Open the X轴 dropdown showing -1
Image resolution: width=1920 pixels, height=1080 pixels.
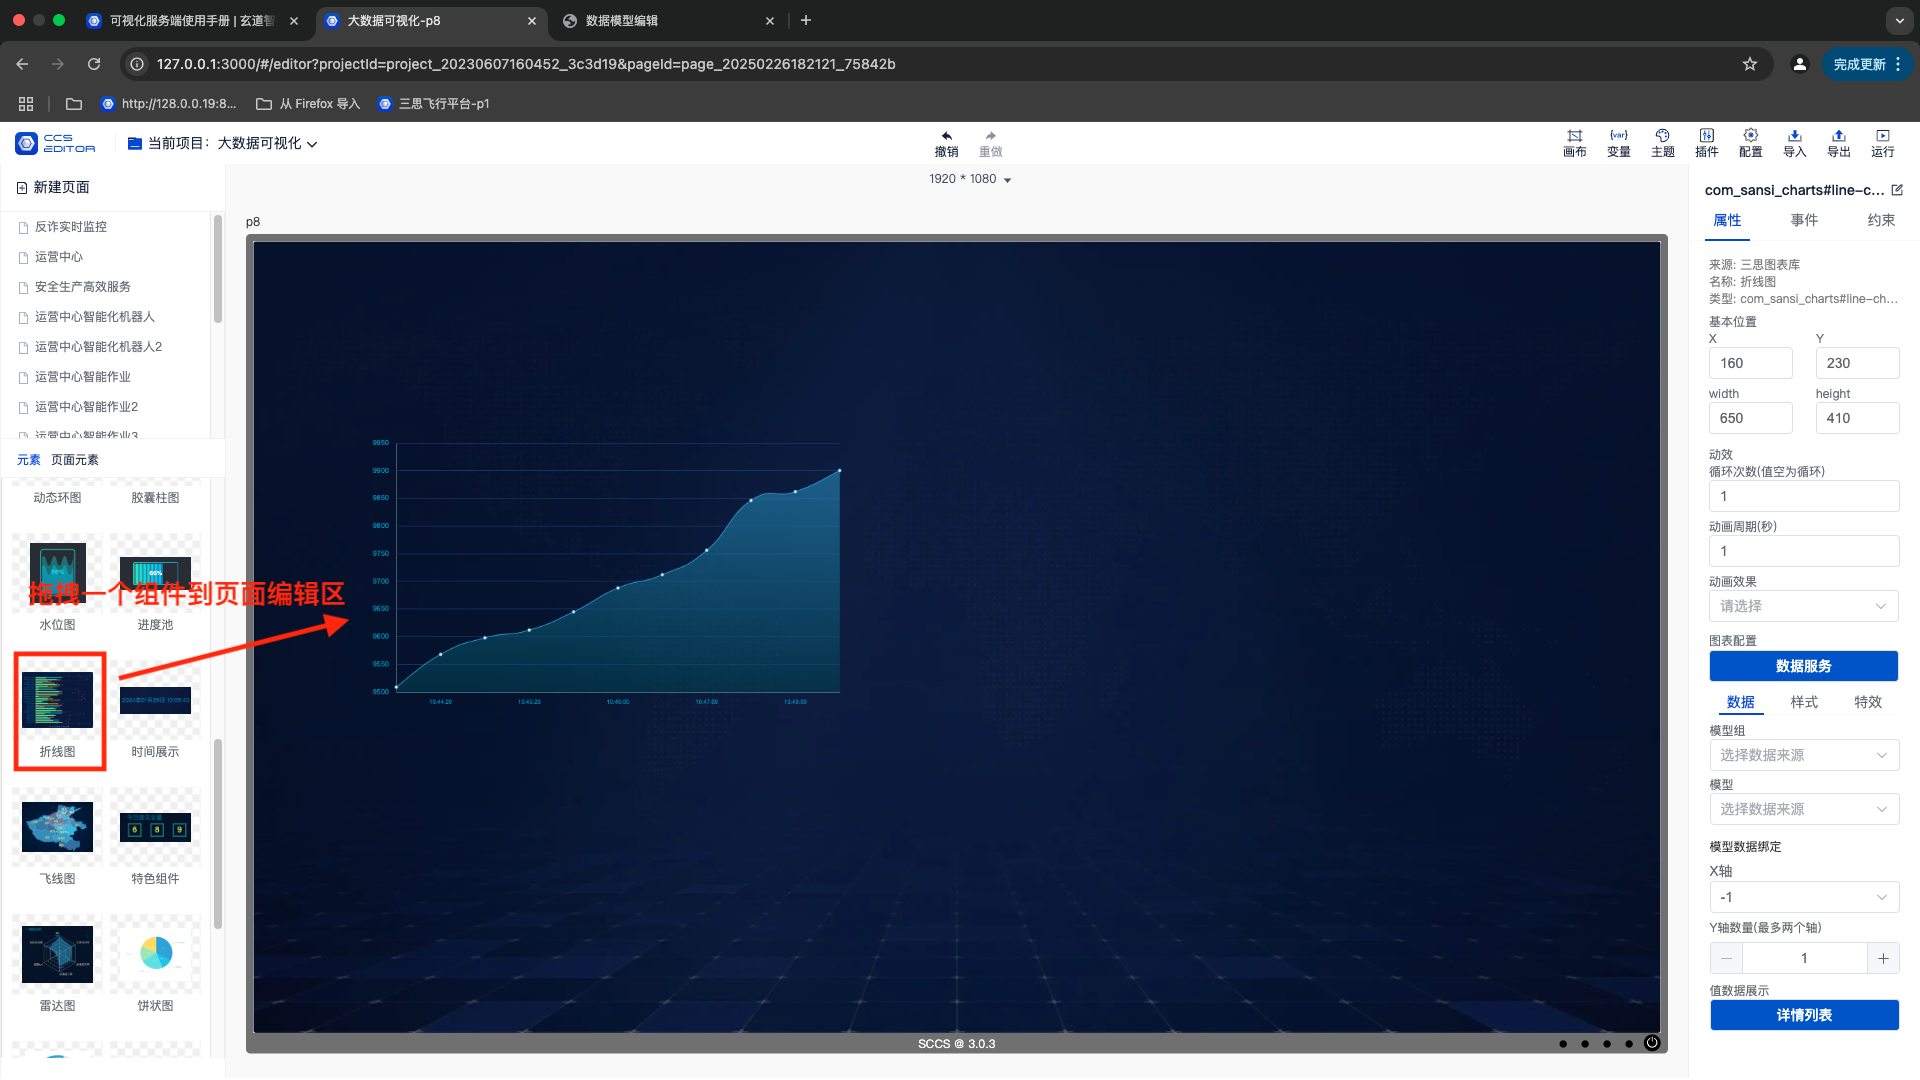tap(1803, 897)
